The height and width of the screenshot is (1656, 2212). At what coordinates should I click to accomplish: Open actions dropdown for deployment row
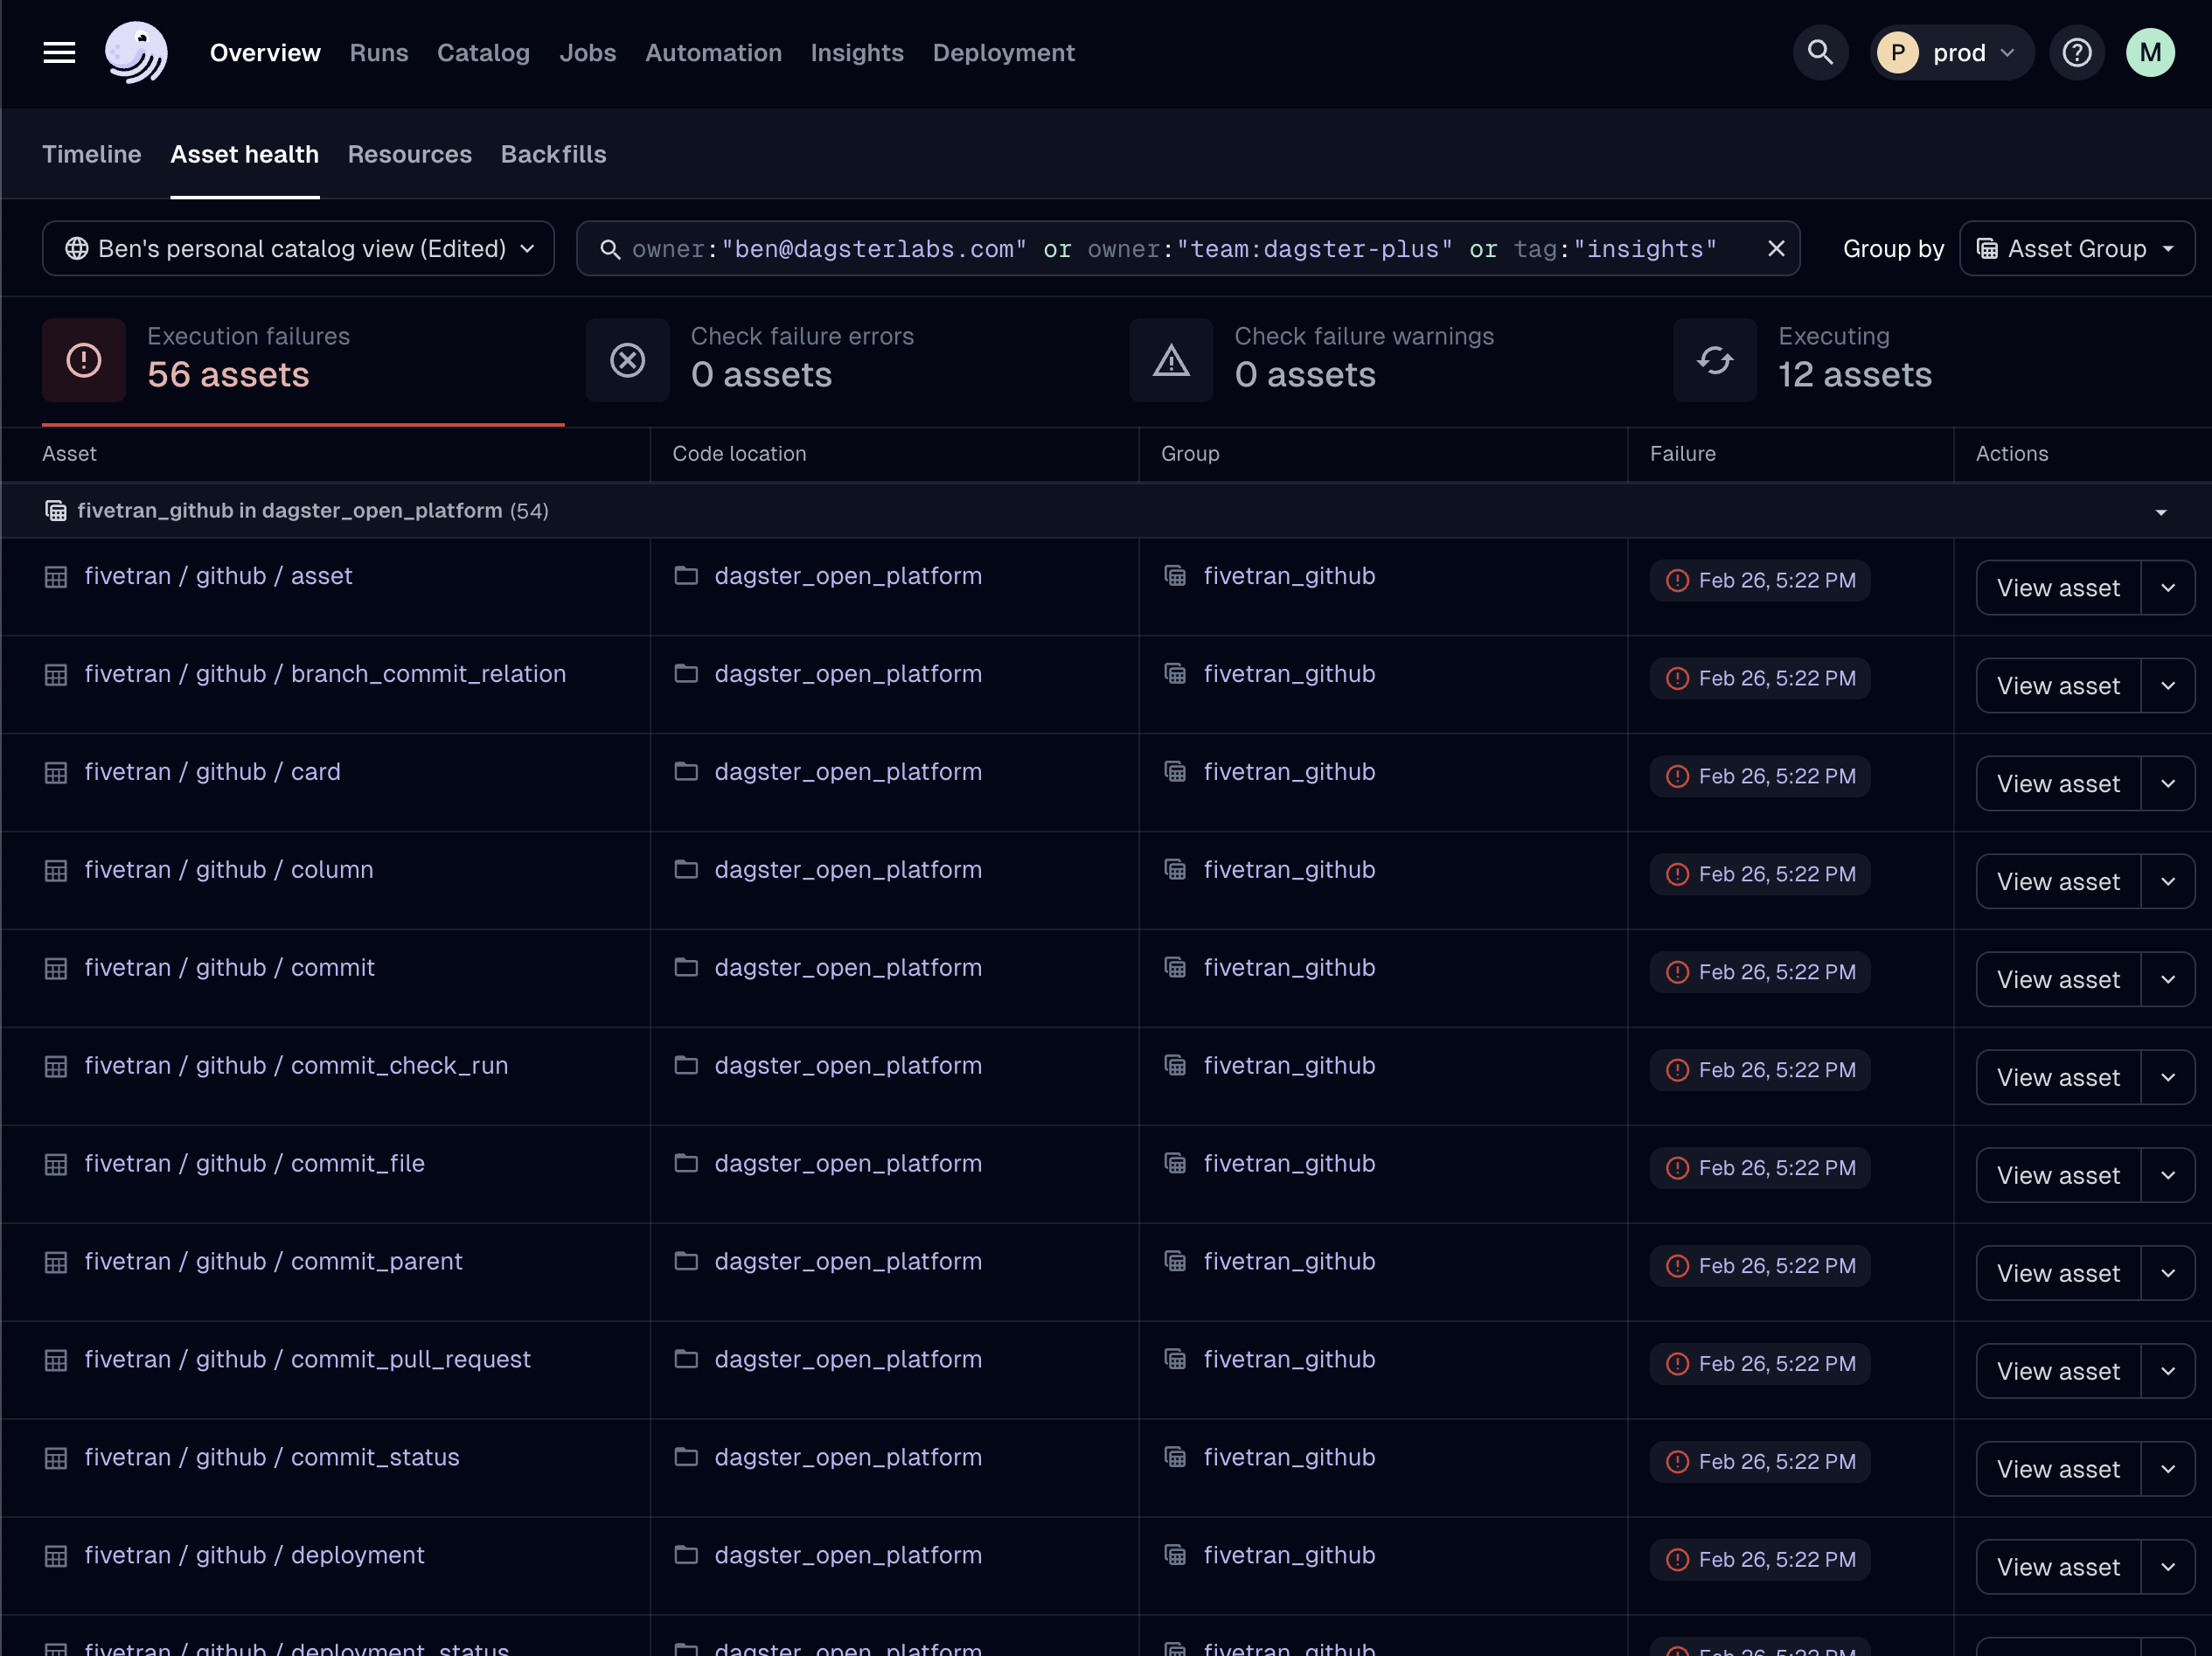(2167, 1568)
